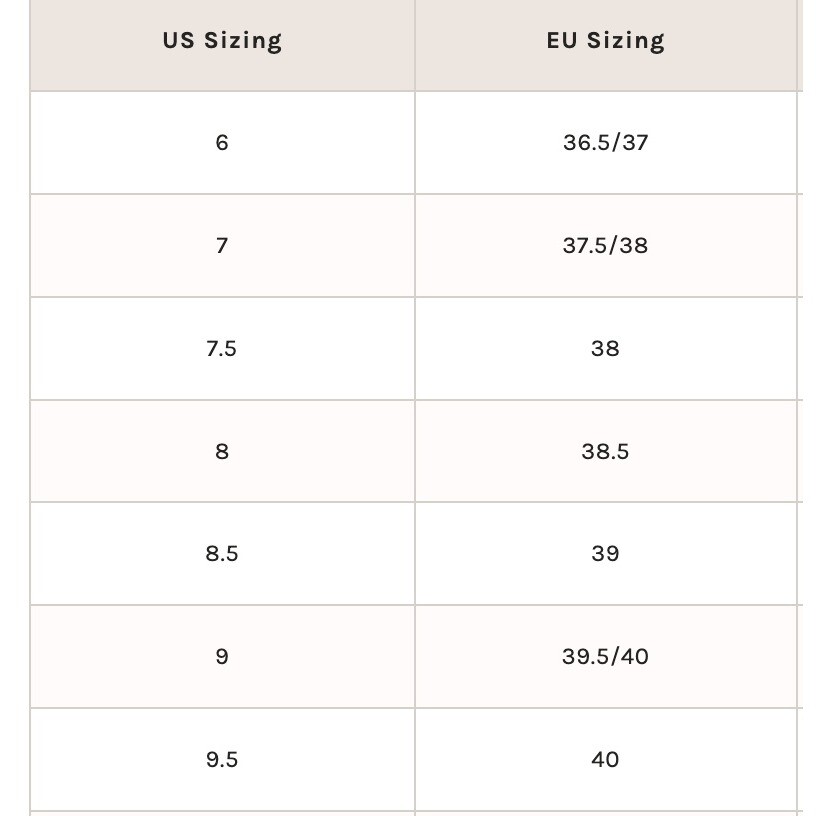Click the US Sizing column header
This screenshot has height=816, width=816.
(222, 41)
